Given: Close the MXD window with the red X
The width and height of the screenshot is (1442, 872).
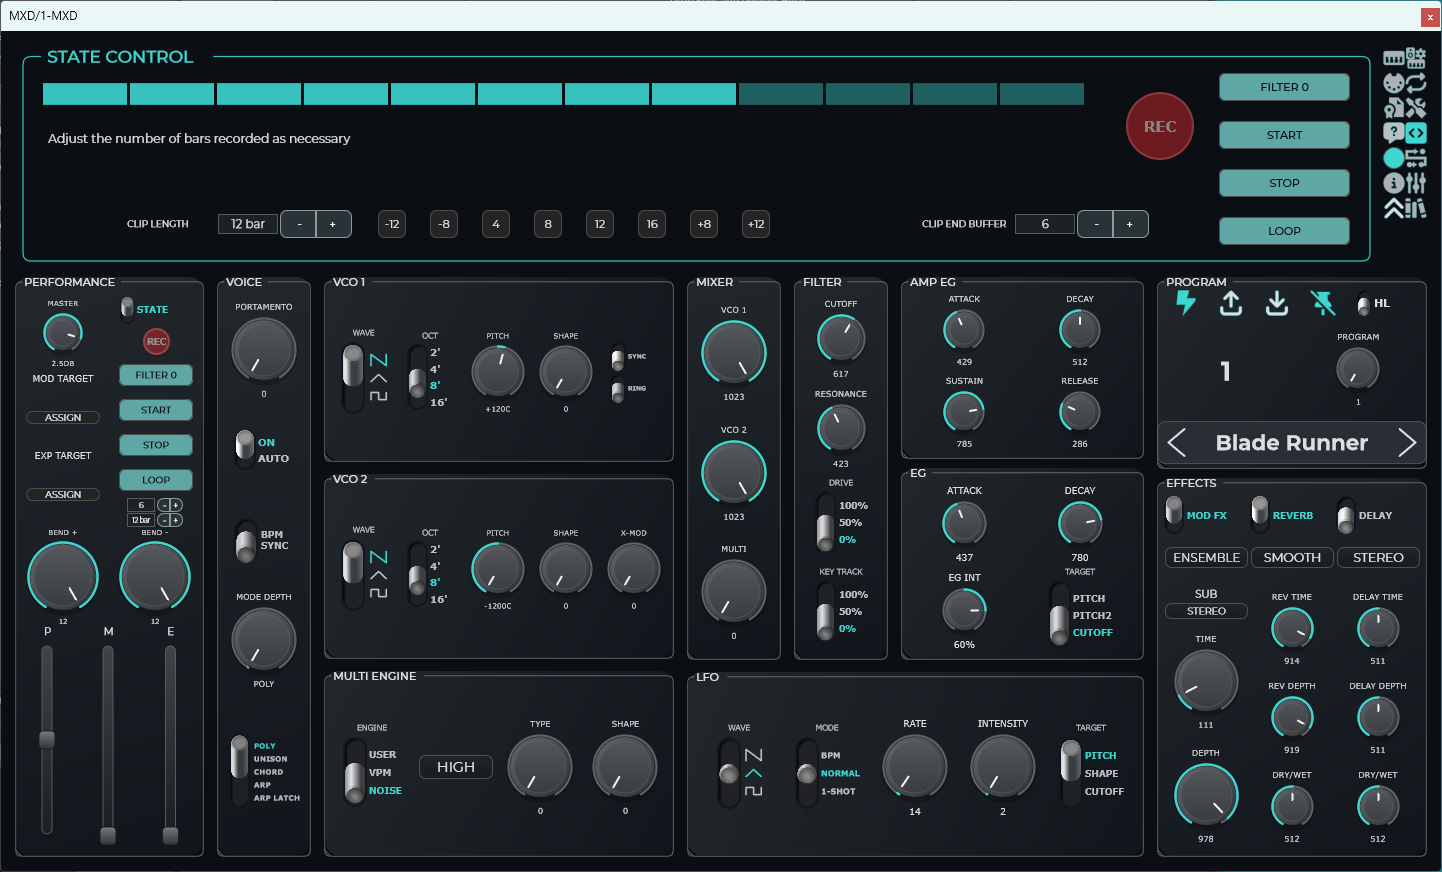Looking at the screenshot, I should 1429,16.
